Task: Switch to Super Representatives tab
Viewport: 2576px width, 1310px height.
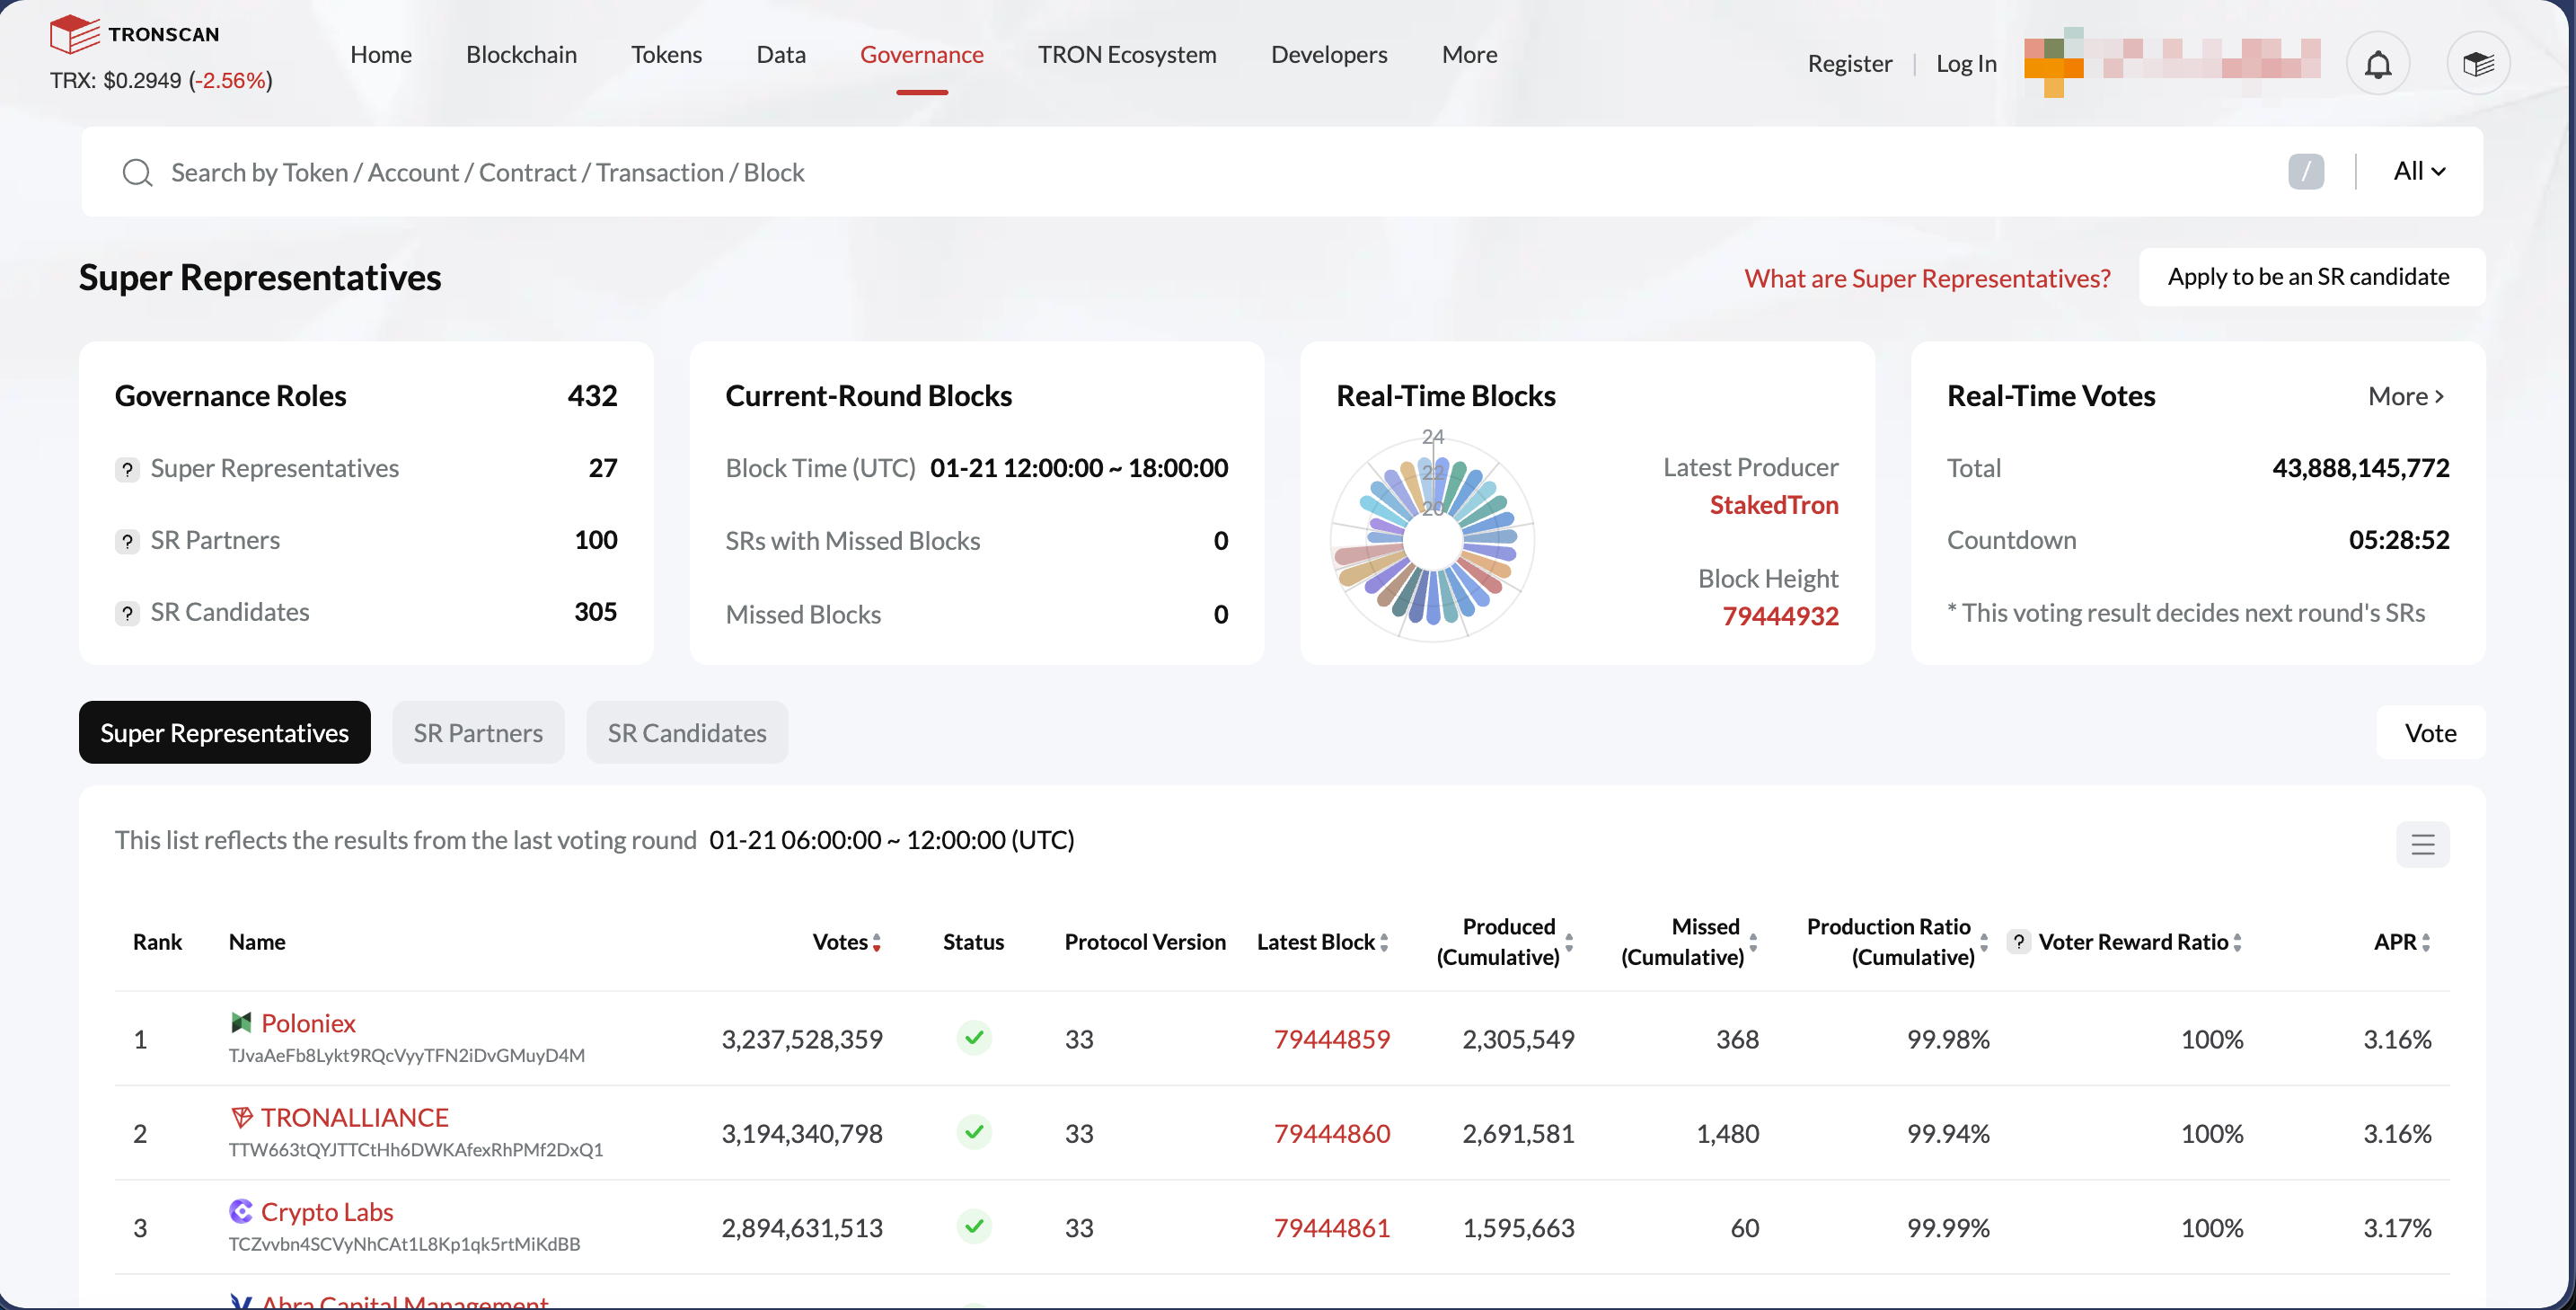Action: pyautogui.click(x=225, y=732)
